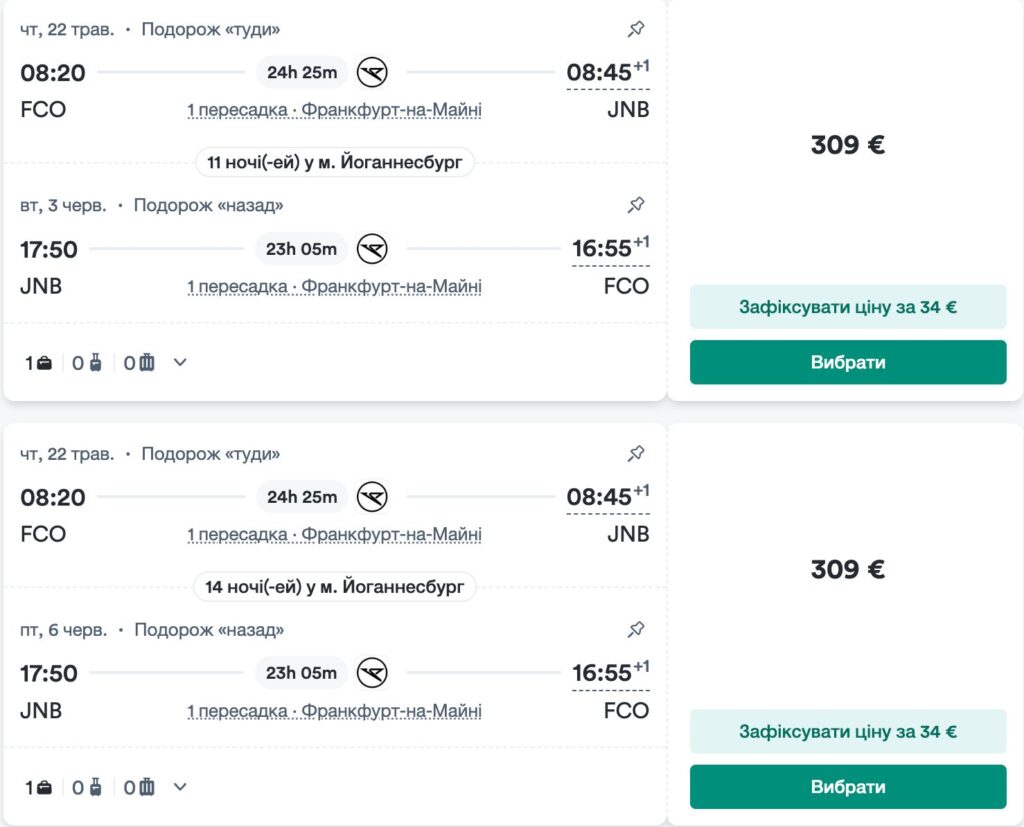Open layover details for 3 June return
Screen dimensions: 1024x827
pos(334,287)
